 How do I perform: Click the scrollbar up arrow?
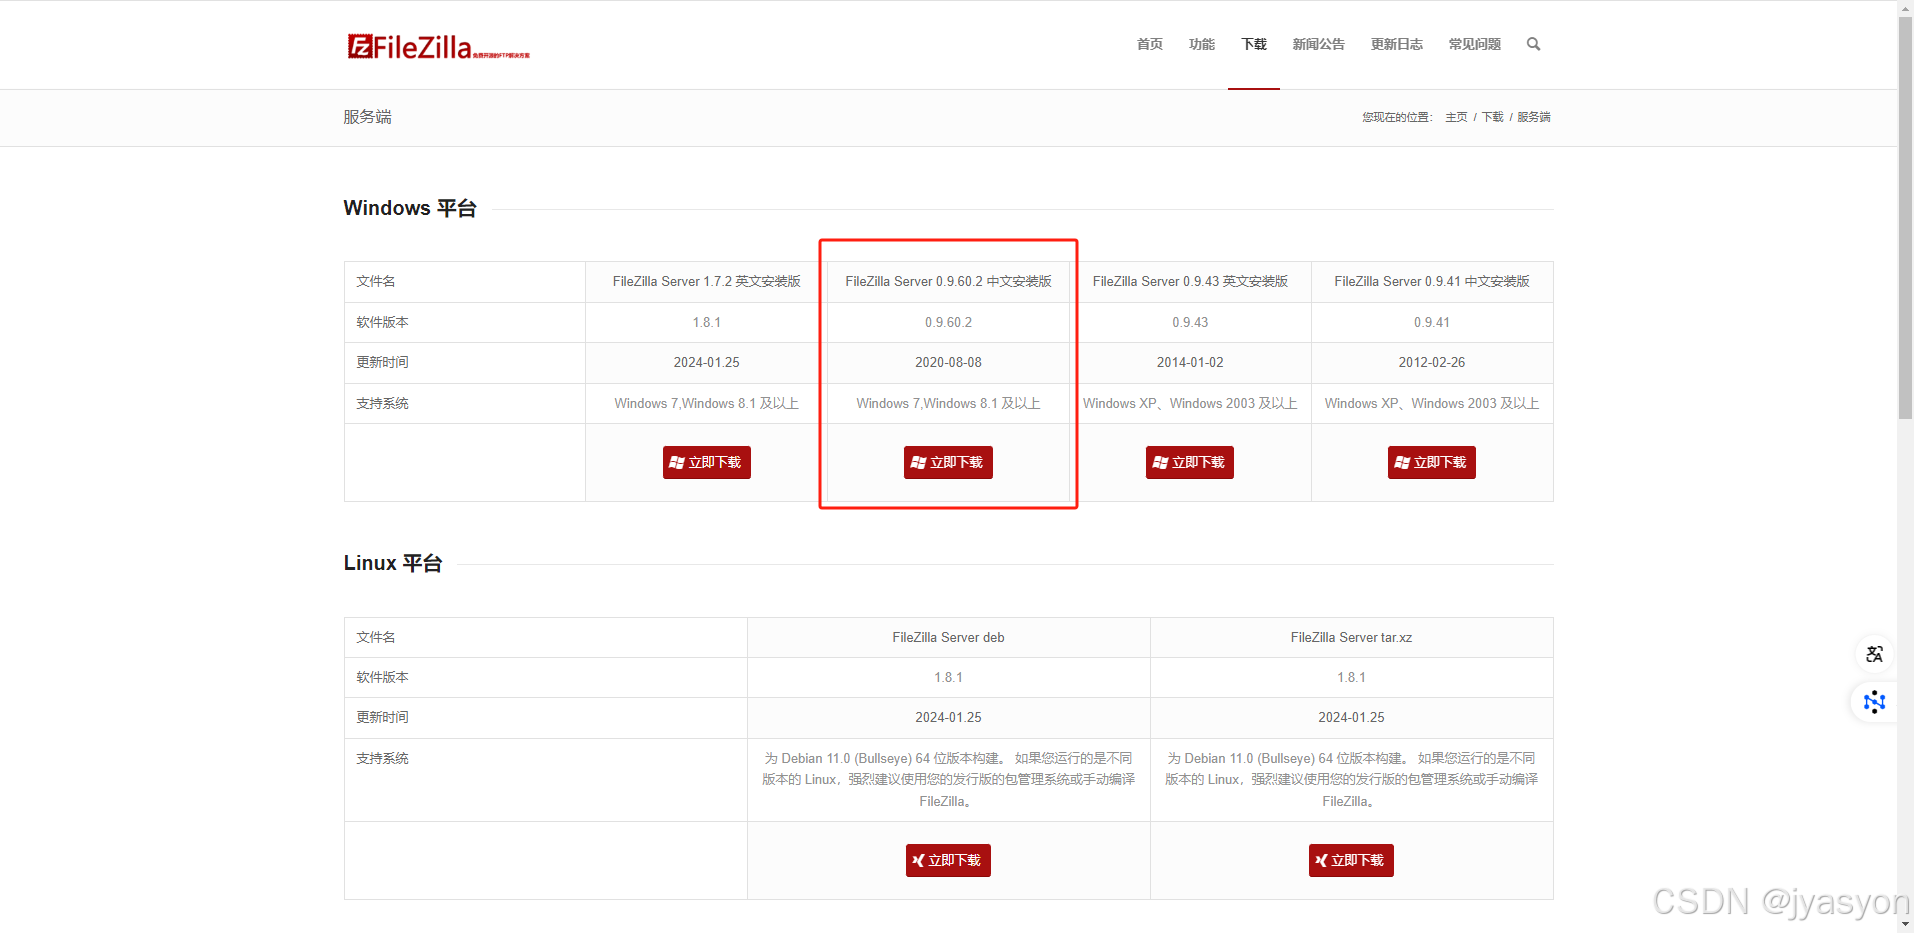tap(1906, 8)
